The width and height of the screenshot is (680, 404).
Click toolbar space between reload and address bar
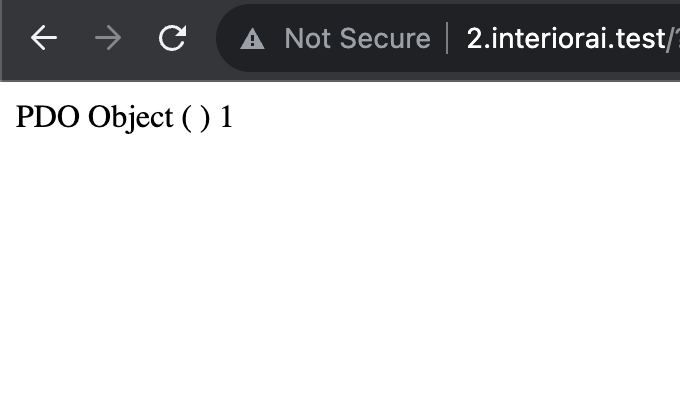click(x=203, y=39)
